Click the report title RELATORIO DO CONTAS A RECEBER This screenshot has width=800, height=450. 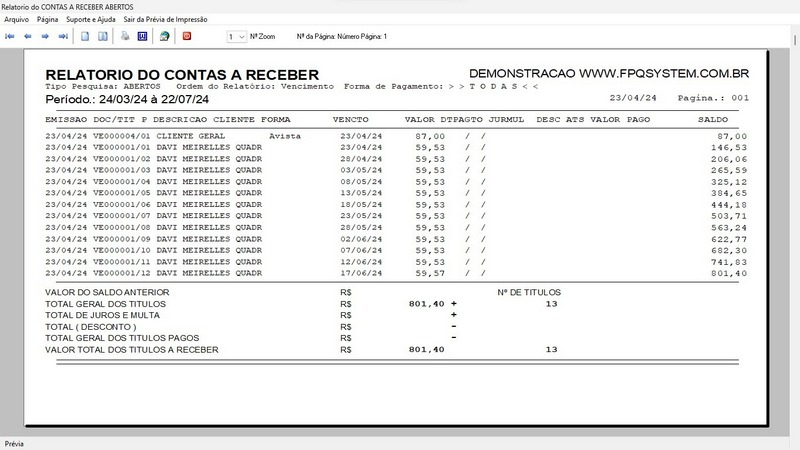click(182, 75)
